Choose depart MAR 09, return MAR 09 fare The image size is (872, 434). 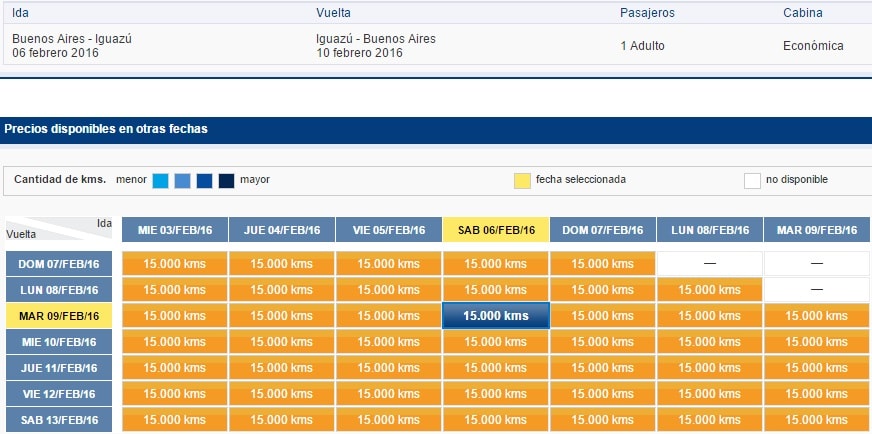tap(817, 316)
